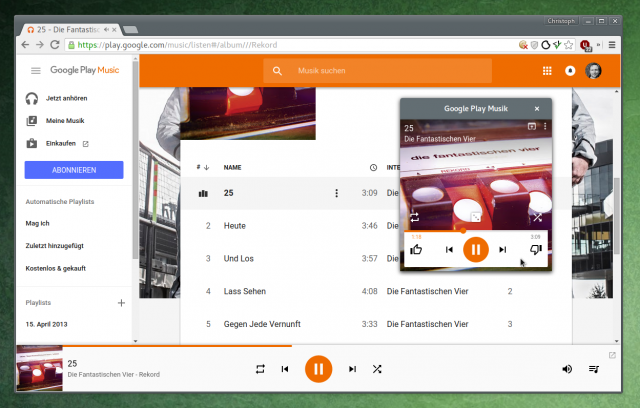This screenshot has height=408, width=640.
Task: Select Einkaufen in the sidebar
Action: point(60,143)
